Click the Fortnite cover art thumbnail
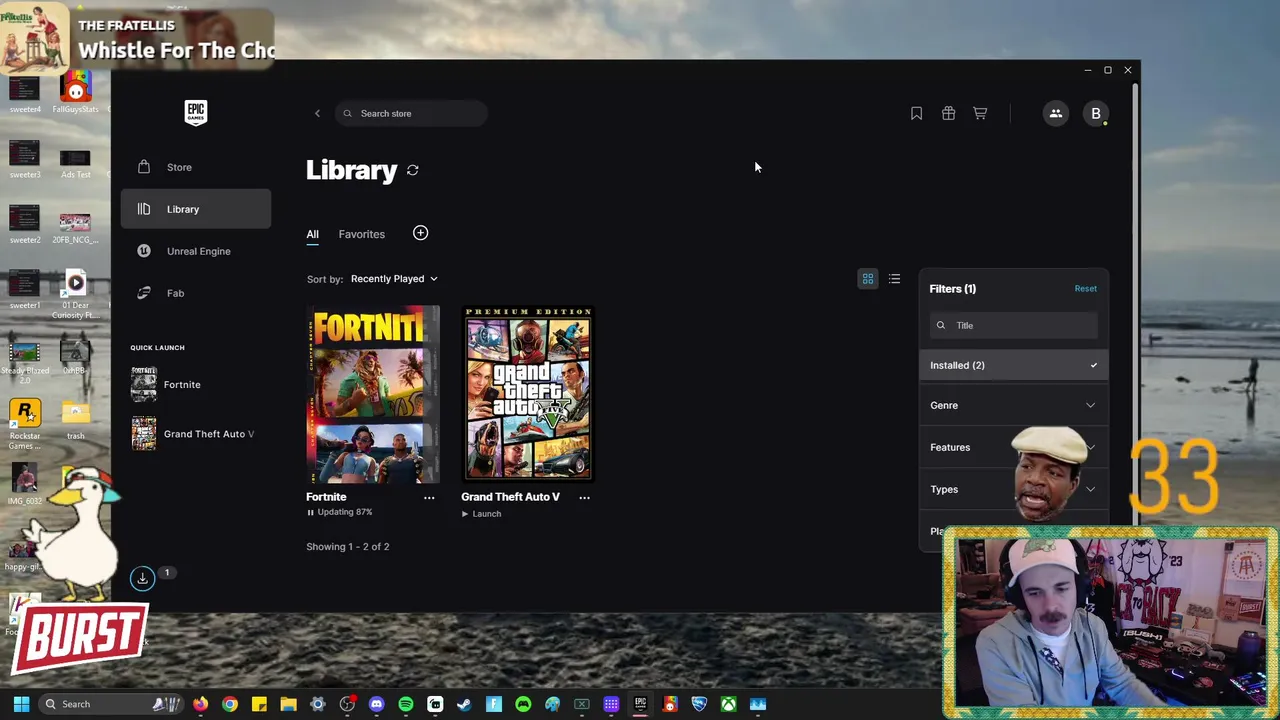This screenshot has width=1280, height=720. (x=373, y=394)
